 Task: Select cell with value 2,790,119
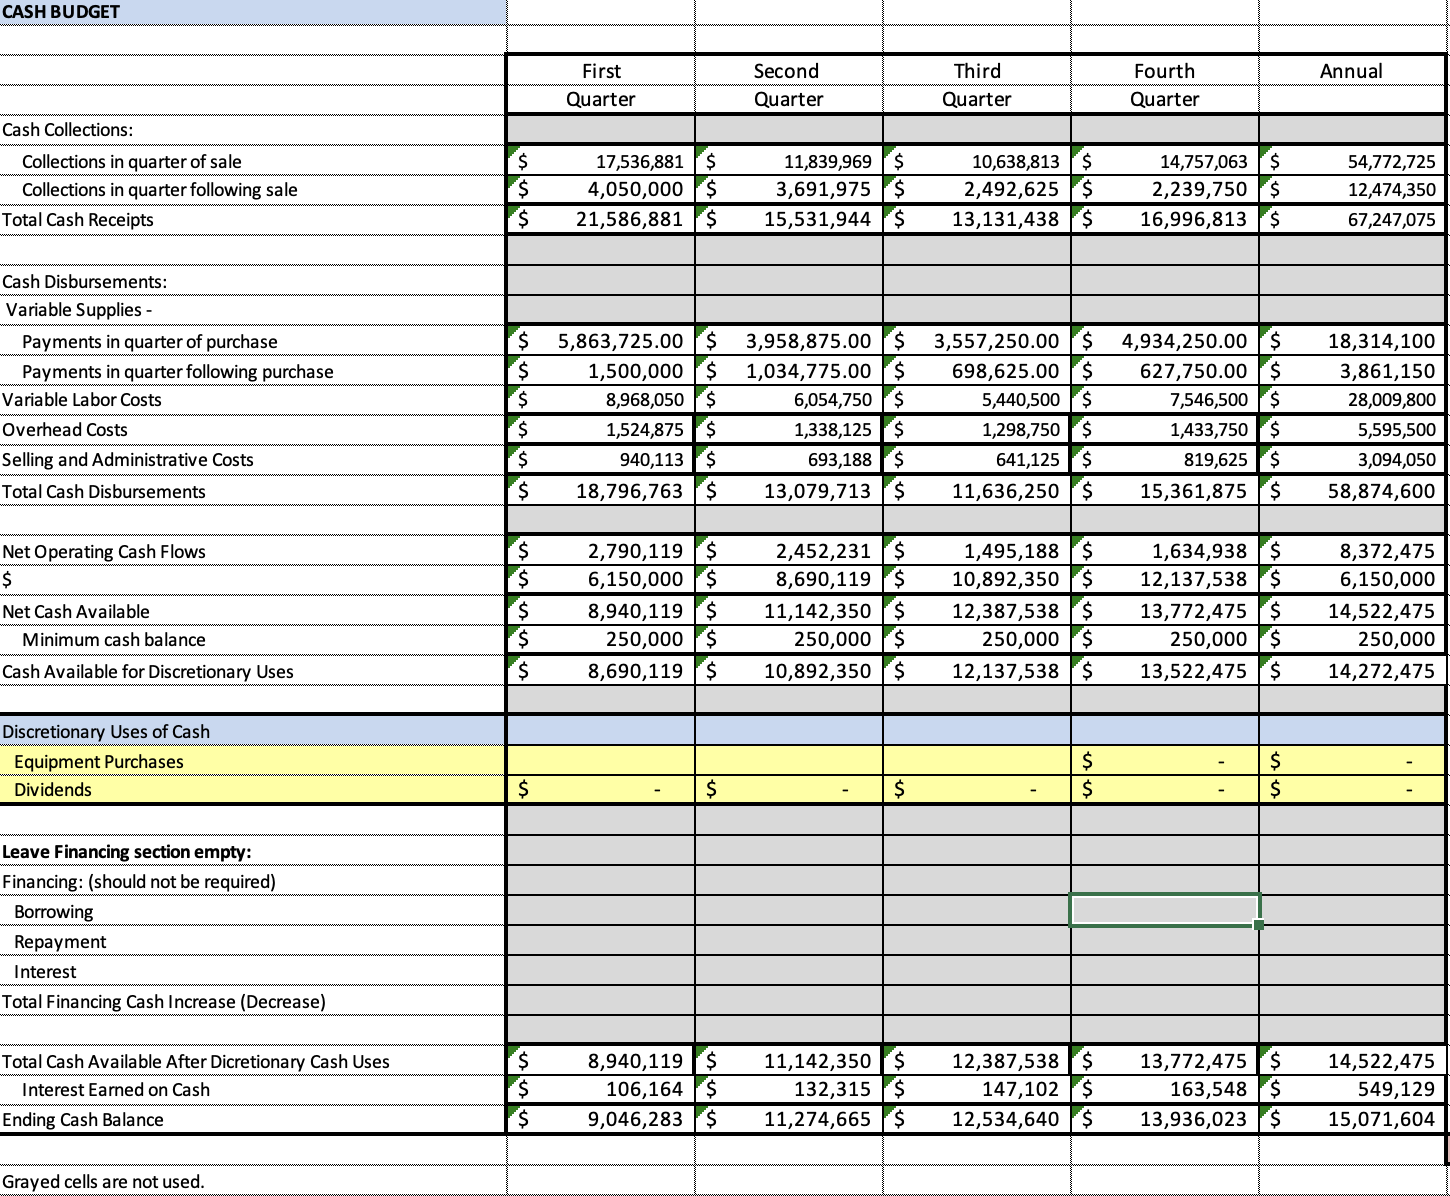coord(601,551)
